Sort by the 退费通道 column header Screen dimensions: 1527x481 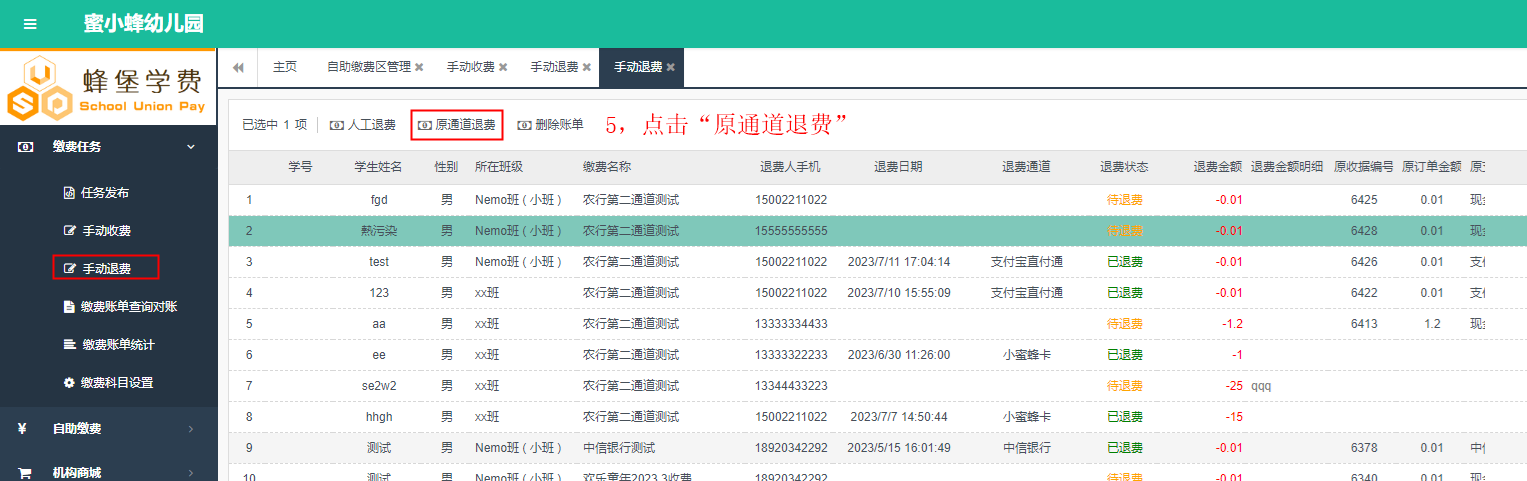click(1026, 167)
